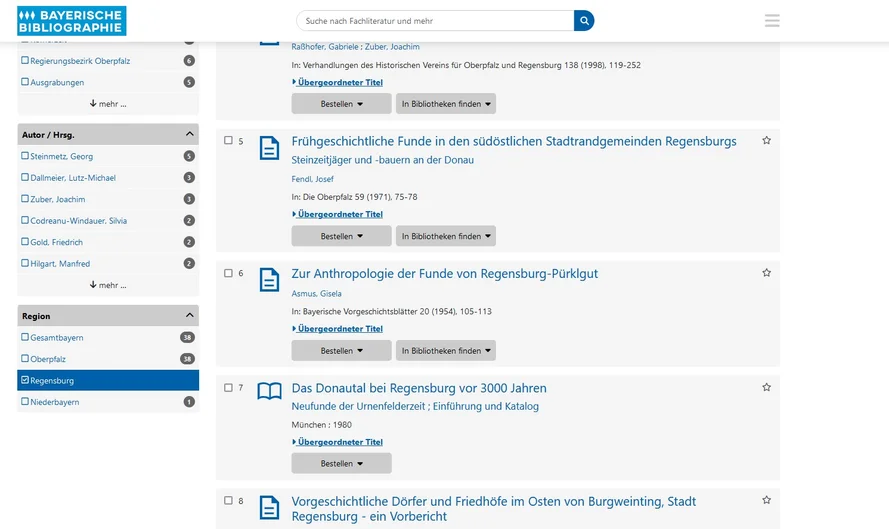Open Bestellen dropdown for result 7
889x529 pixels.
coord(341,463)
